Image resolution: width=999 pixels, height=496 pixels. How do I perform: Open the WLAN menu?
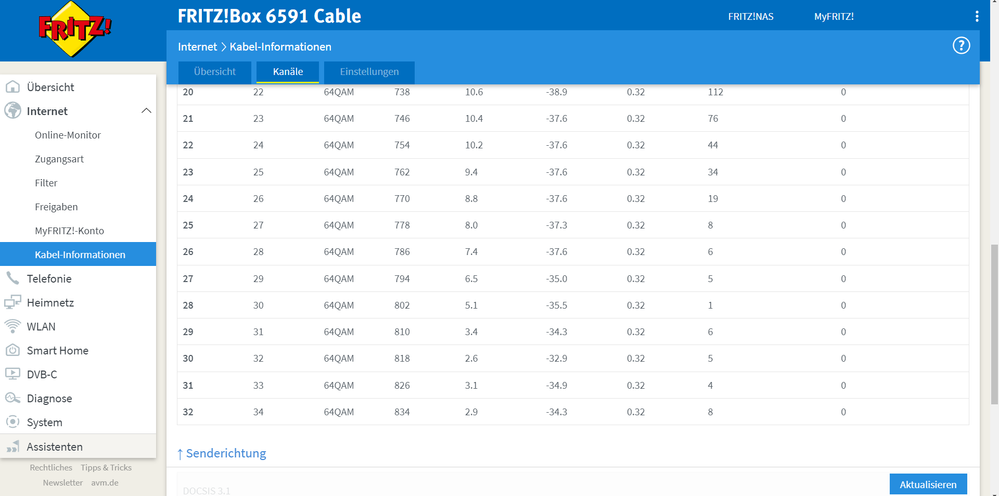point(41,327)
